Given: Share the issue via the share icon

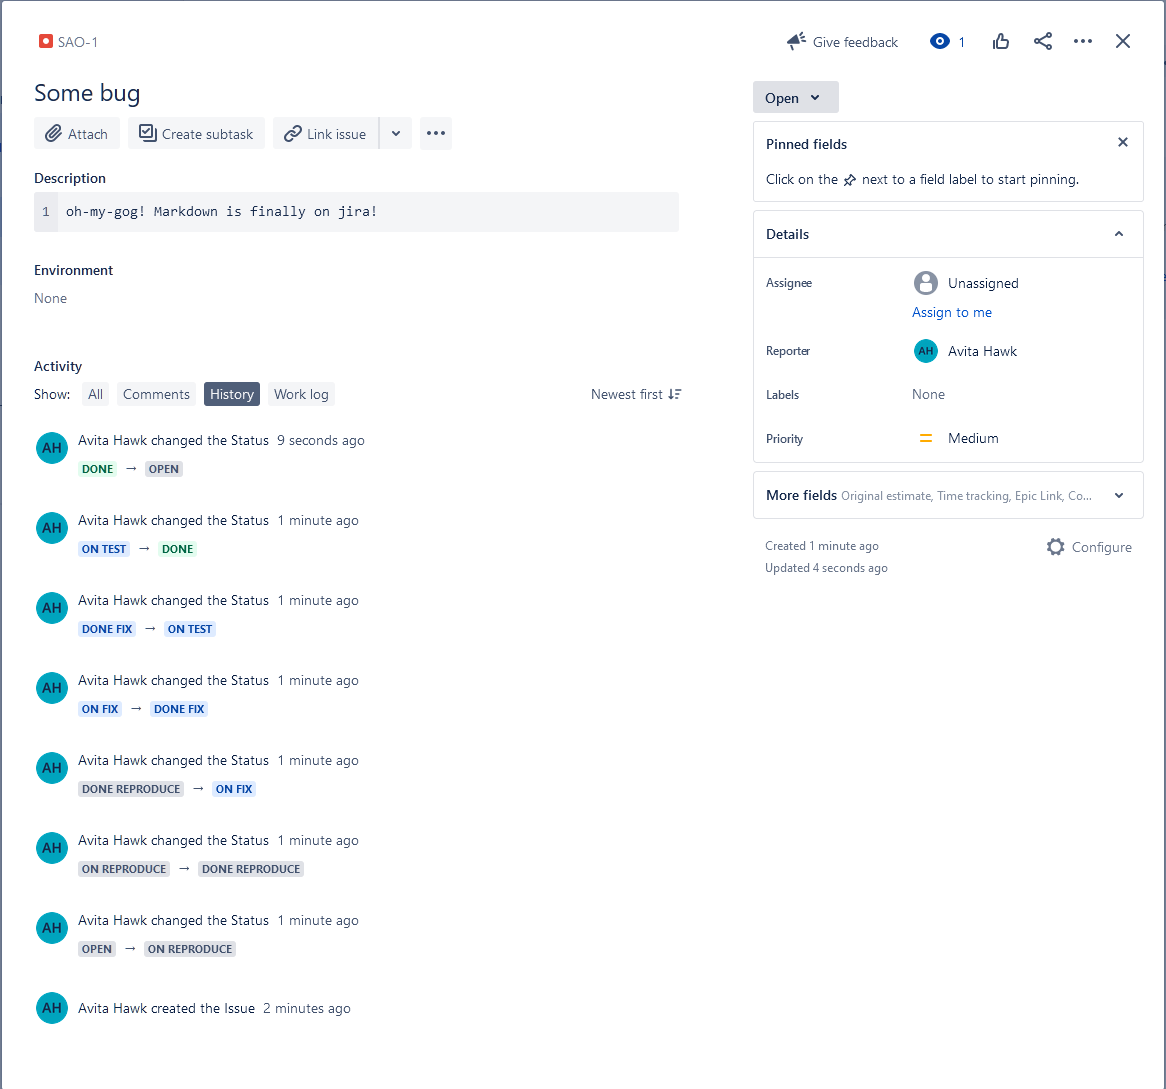Looking at the screenshot, I should coord(1043,41).
